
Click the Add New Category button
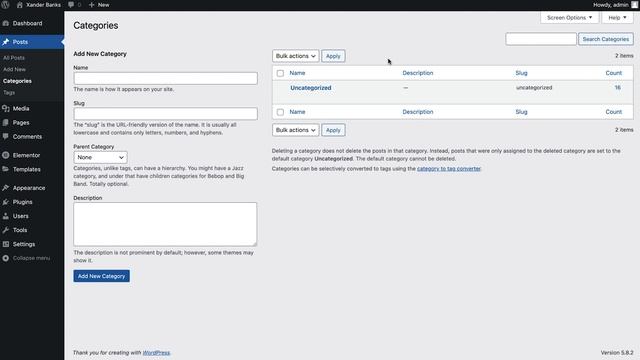(x=102, y=276)
